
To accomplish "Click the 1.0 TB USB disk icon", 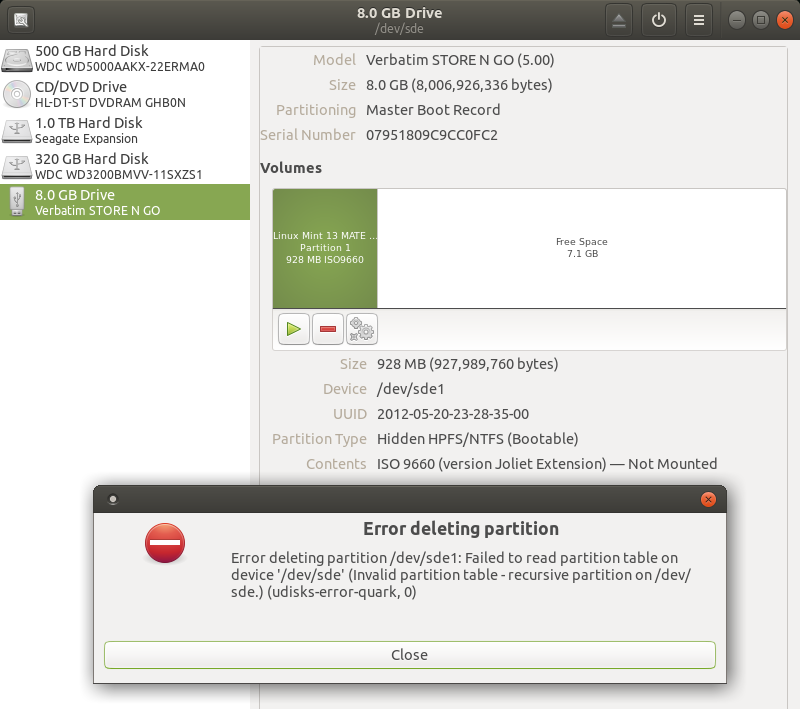I will 17,131.
